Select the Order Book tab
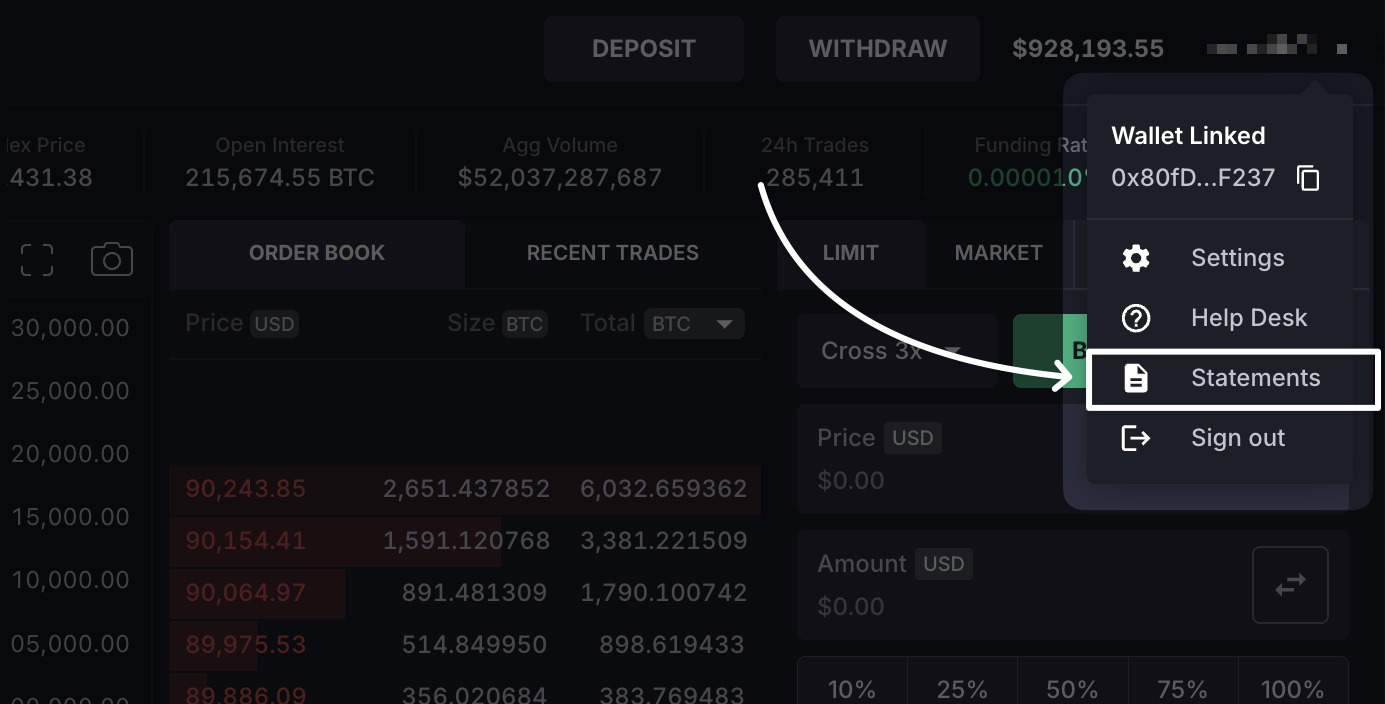This screenshot has width=1385, height=704. pyautogui.click(x=316, y=253)
